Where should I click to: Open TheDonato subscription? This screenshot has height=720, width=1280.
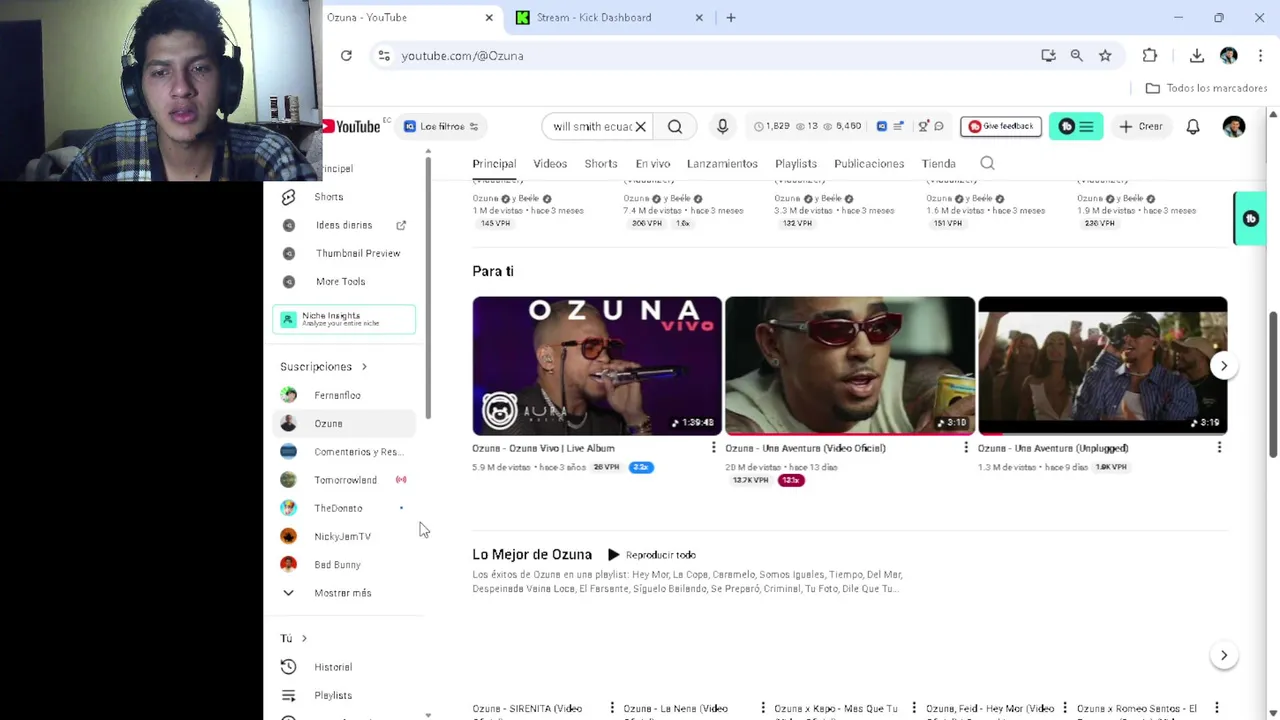pyautogui.click(x=344, y=508)
